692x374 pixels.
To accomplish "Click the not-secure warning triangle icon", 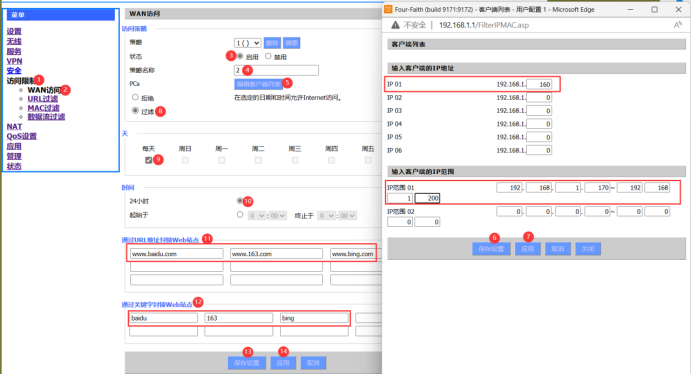I will coord(395,25).
